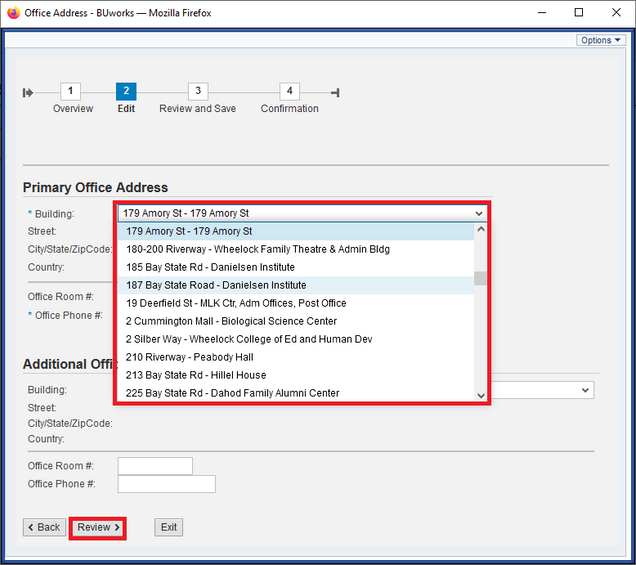Screen dimensions: 636x565
Task: Click the Firefox logo in title bar
Action: 13,13
